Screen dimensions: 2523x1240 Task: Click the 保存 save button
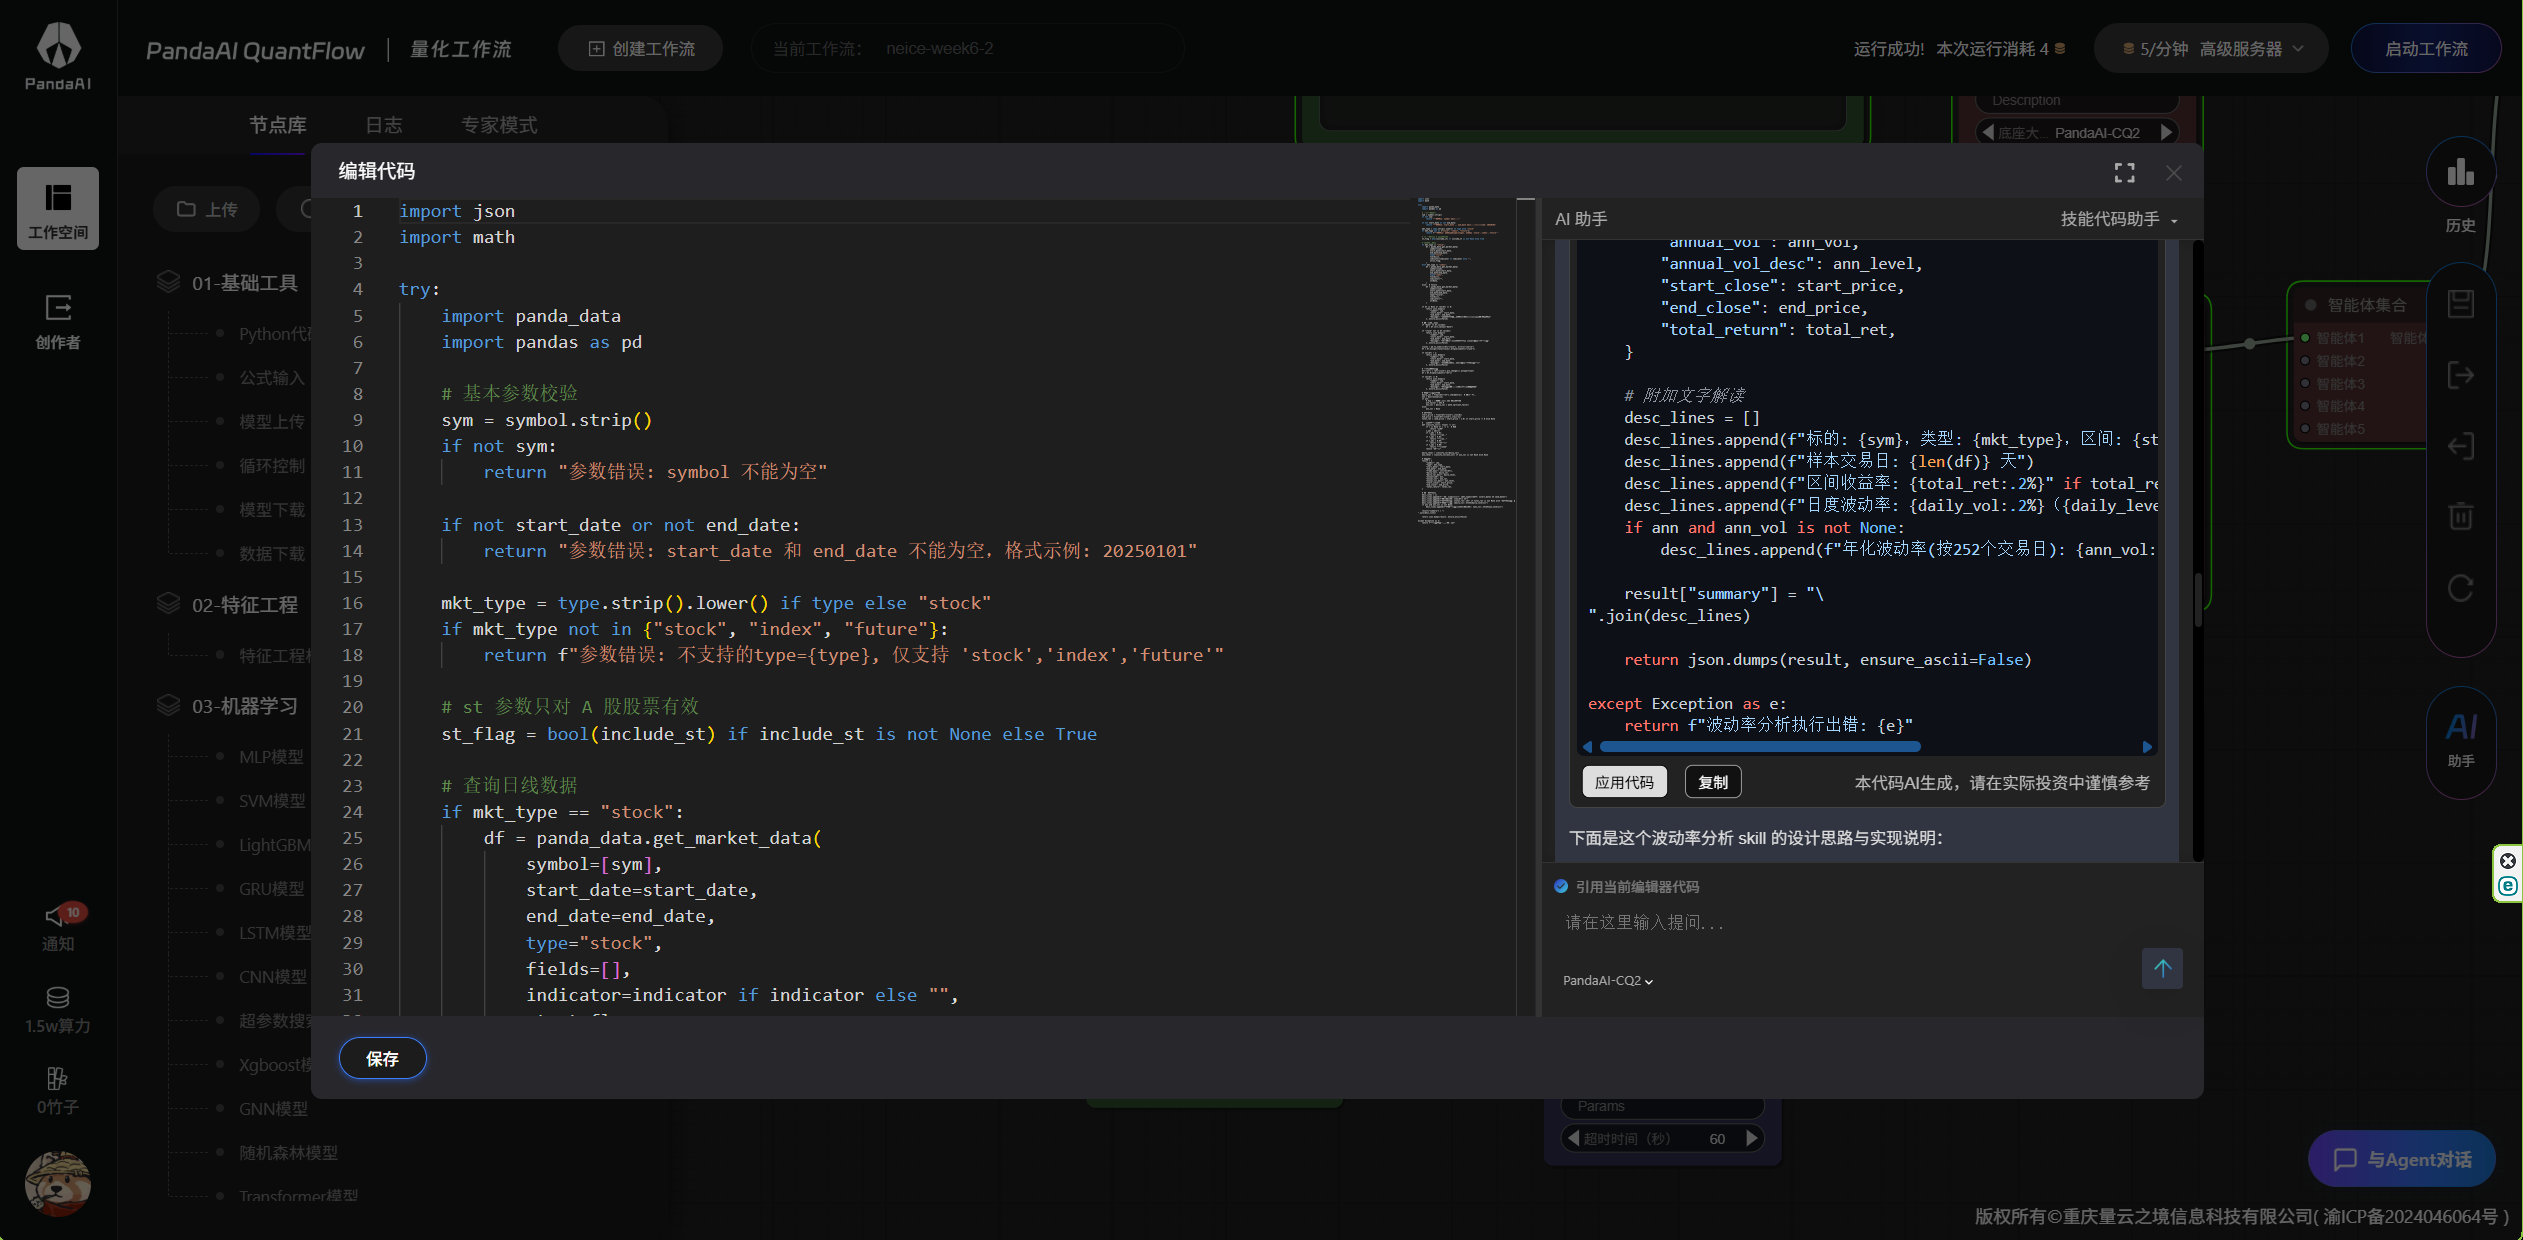(382, 1059)
